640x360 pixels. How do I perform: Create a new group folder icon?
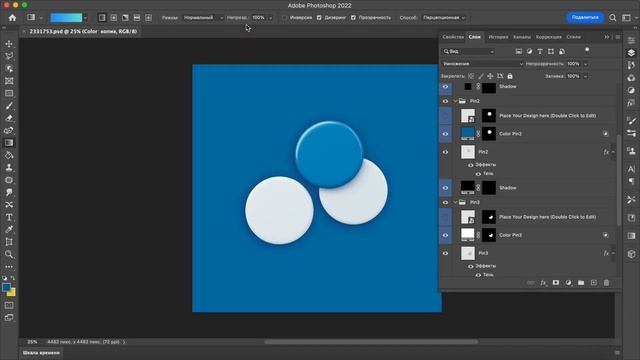point(581,283)
